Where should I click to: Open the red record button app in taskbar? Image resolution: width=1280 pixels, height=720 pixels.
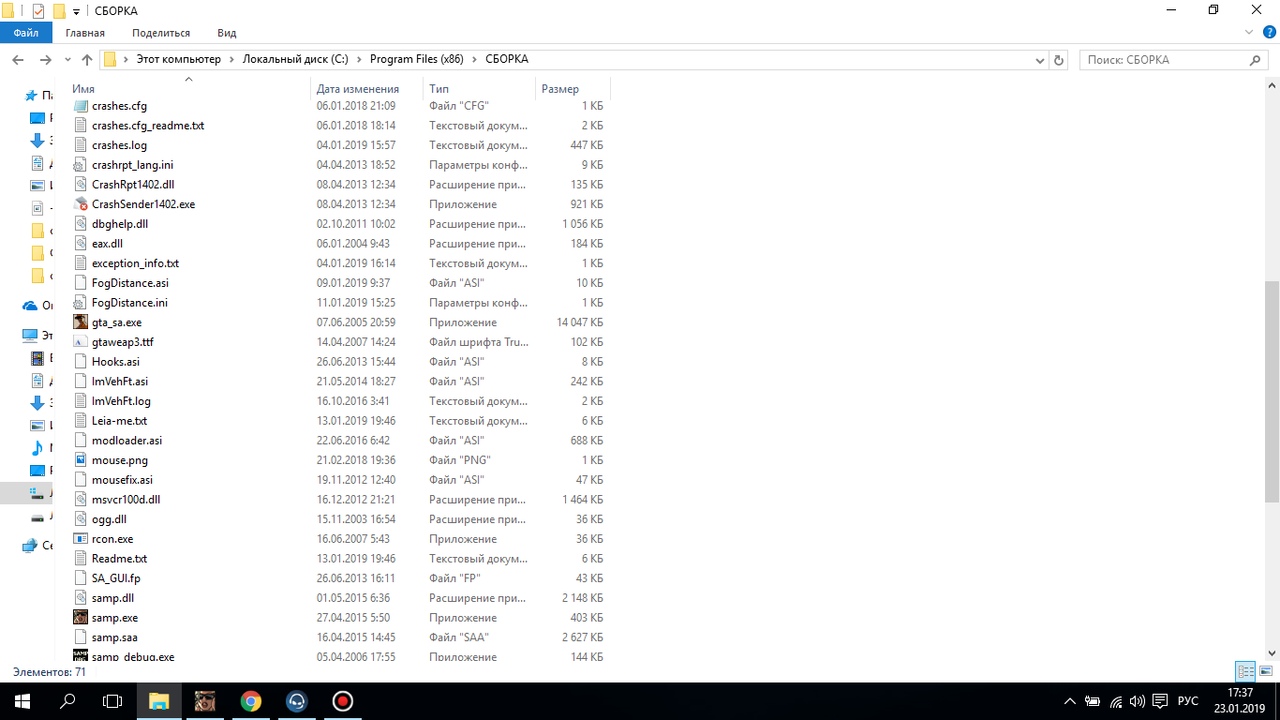point(343,701)
